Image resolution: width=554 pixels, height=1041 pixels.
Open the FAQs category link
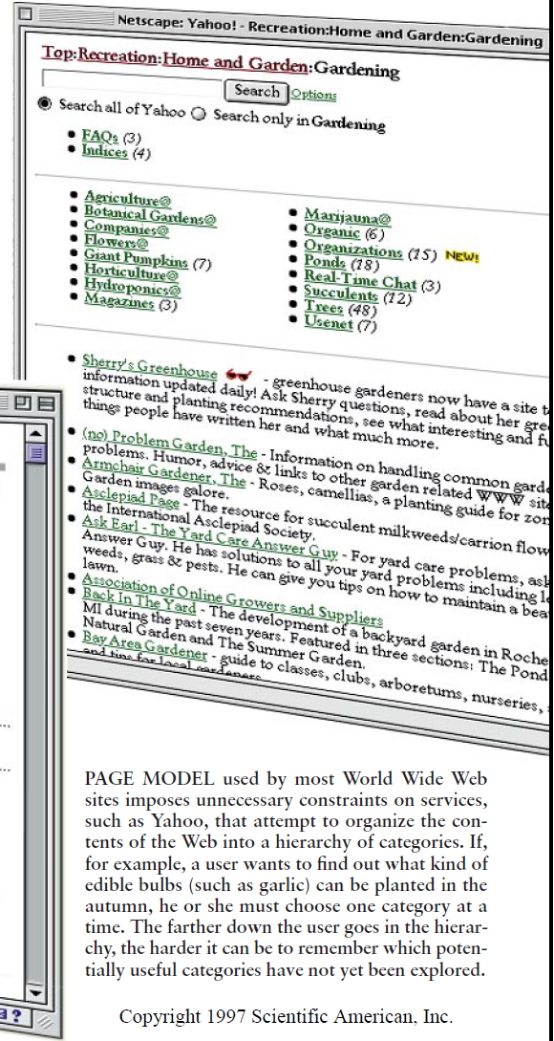(x=101, y=136)
